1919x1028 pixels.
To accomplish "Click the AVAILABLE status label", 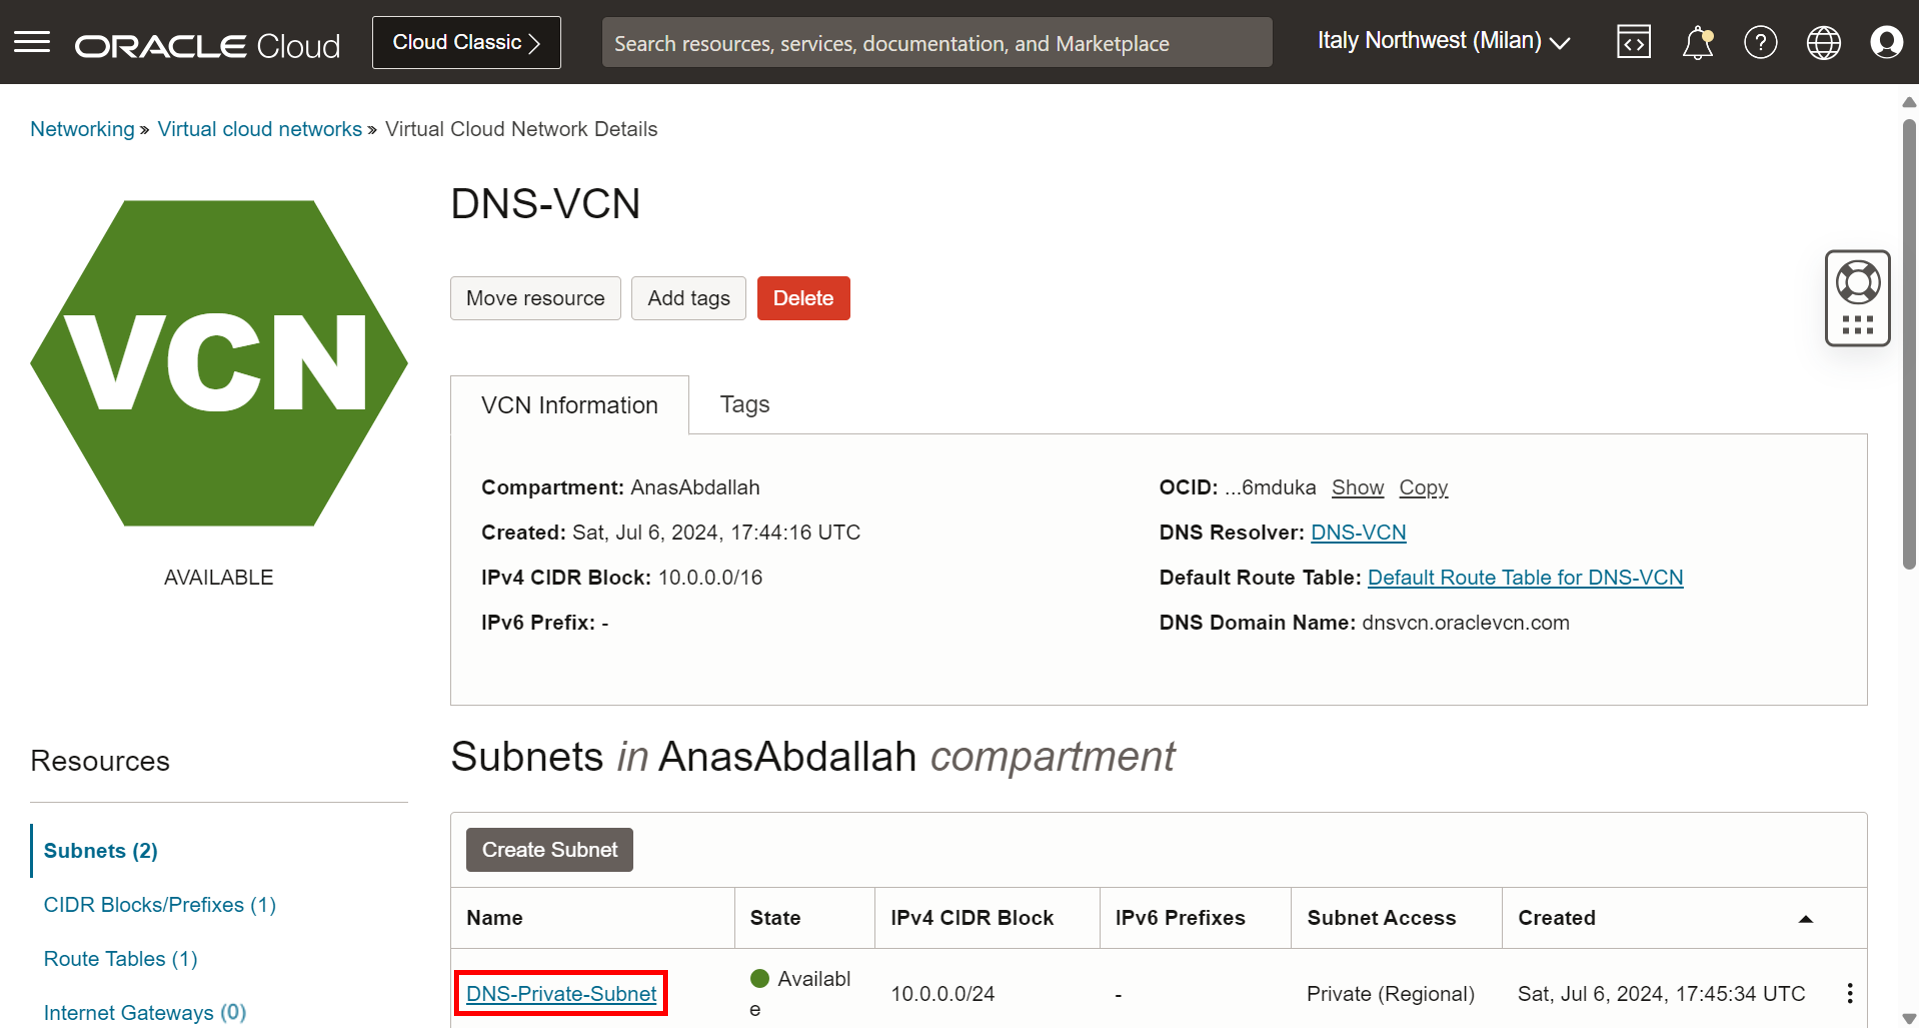I will pyautogui.click(x=218, y=577).
